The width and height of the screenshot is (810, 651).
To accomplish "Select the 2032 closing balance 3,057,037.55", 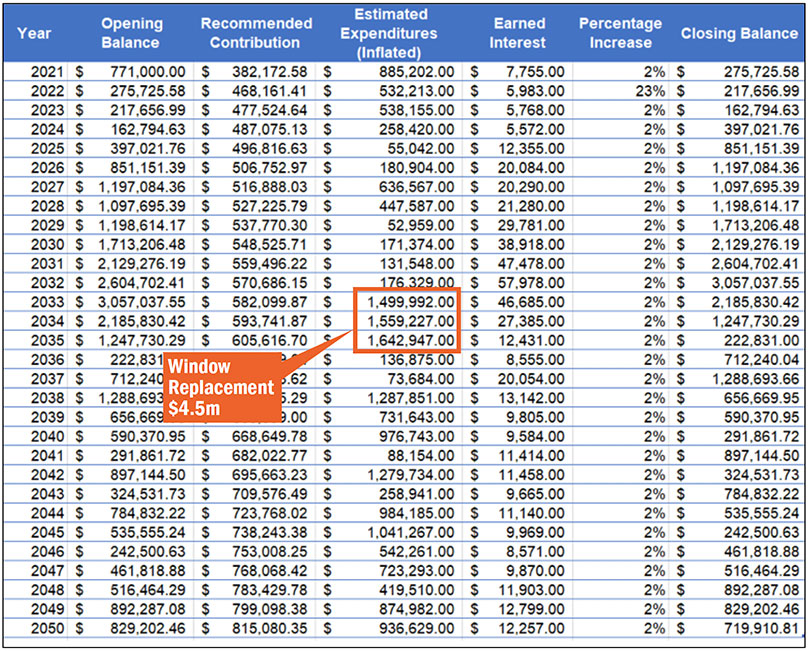I will 756,283.
